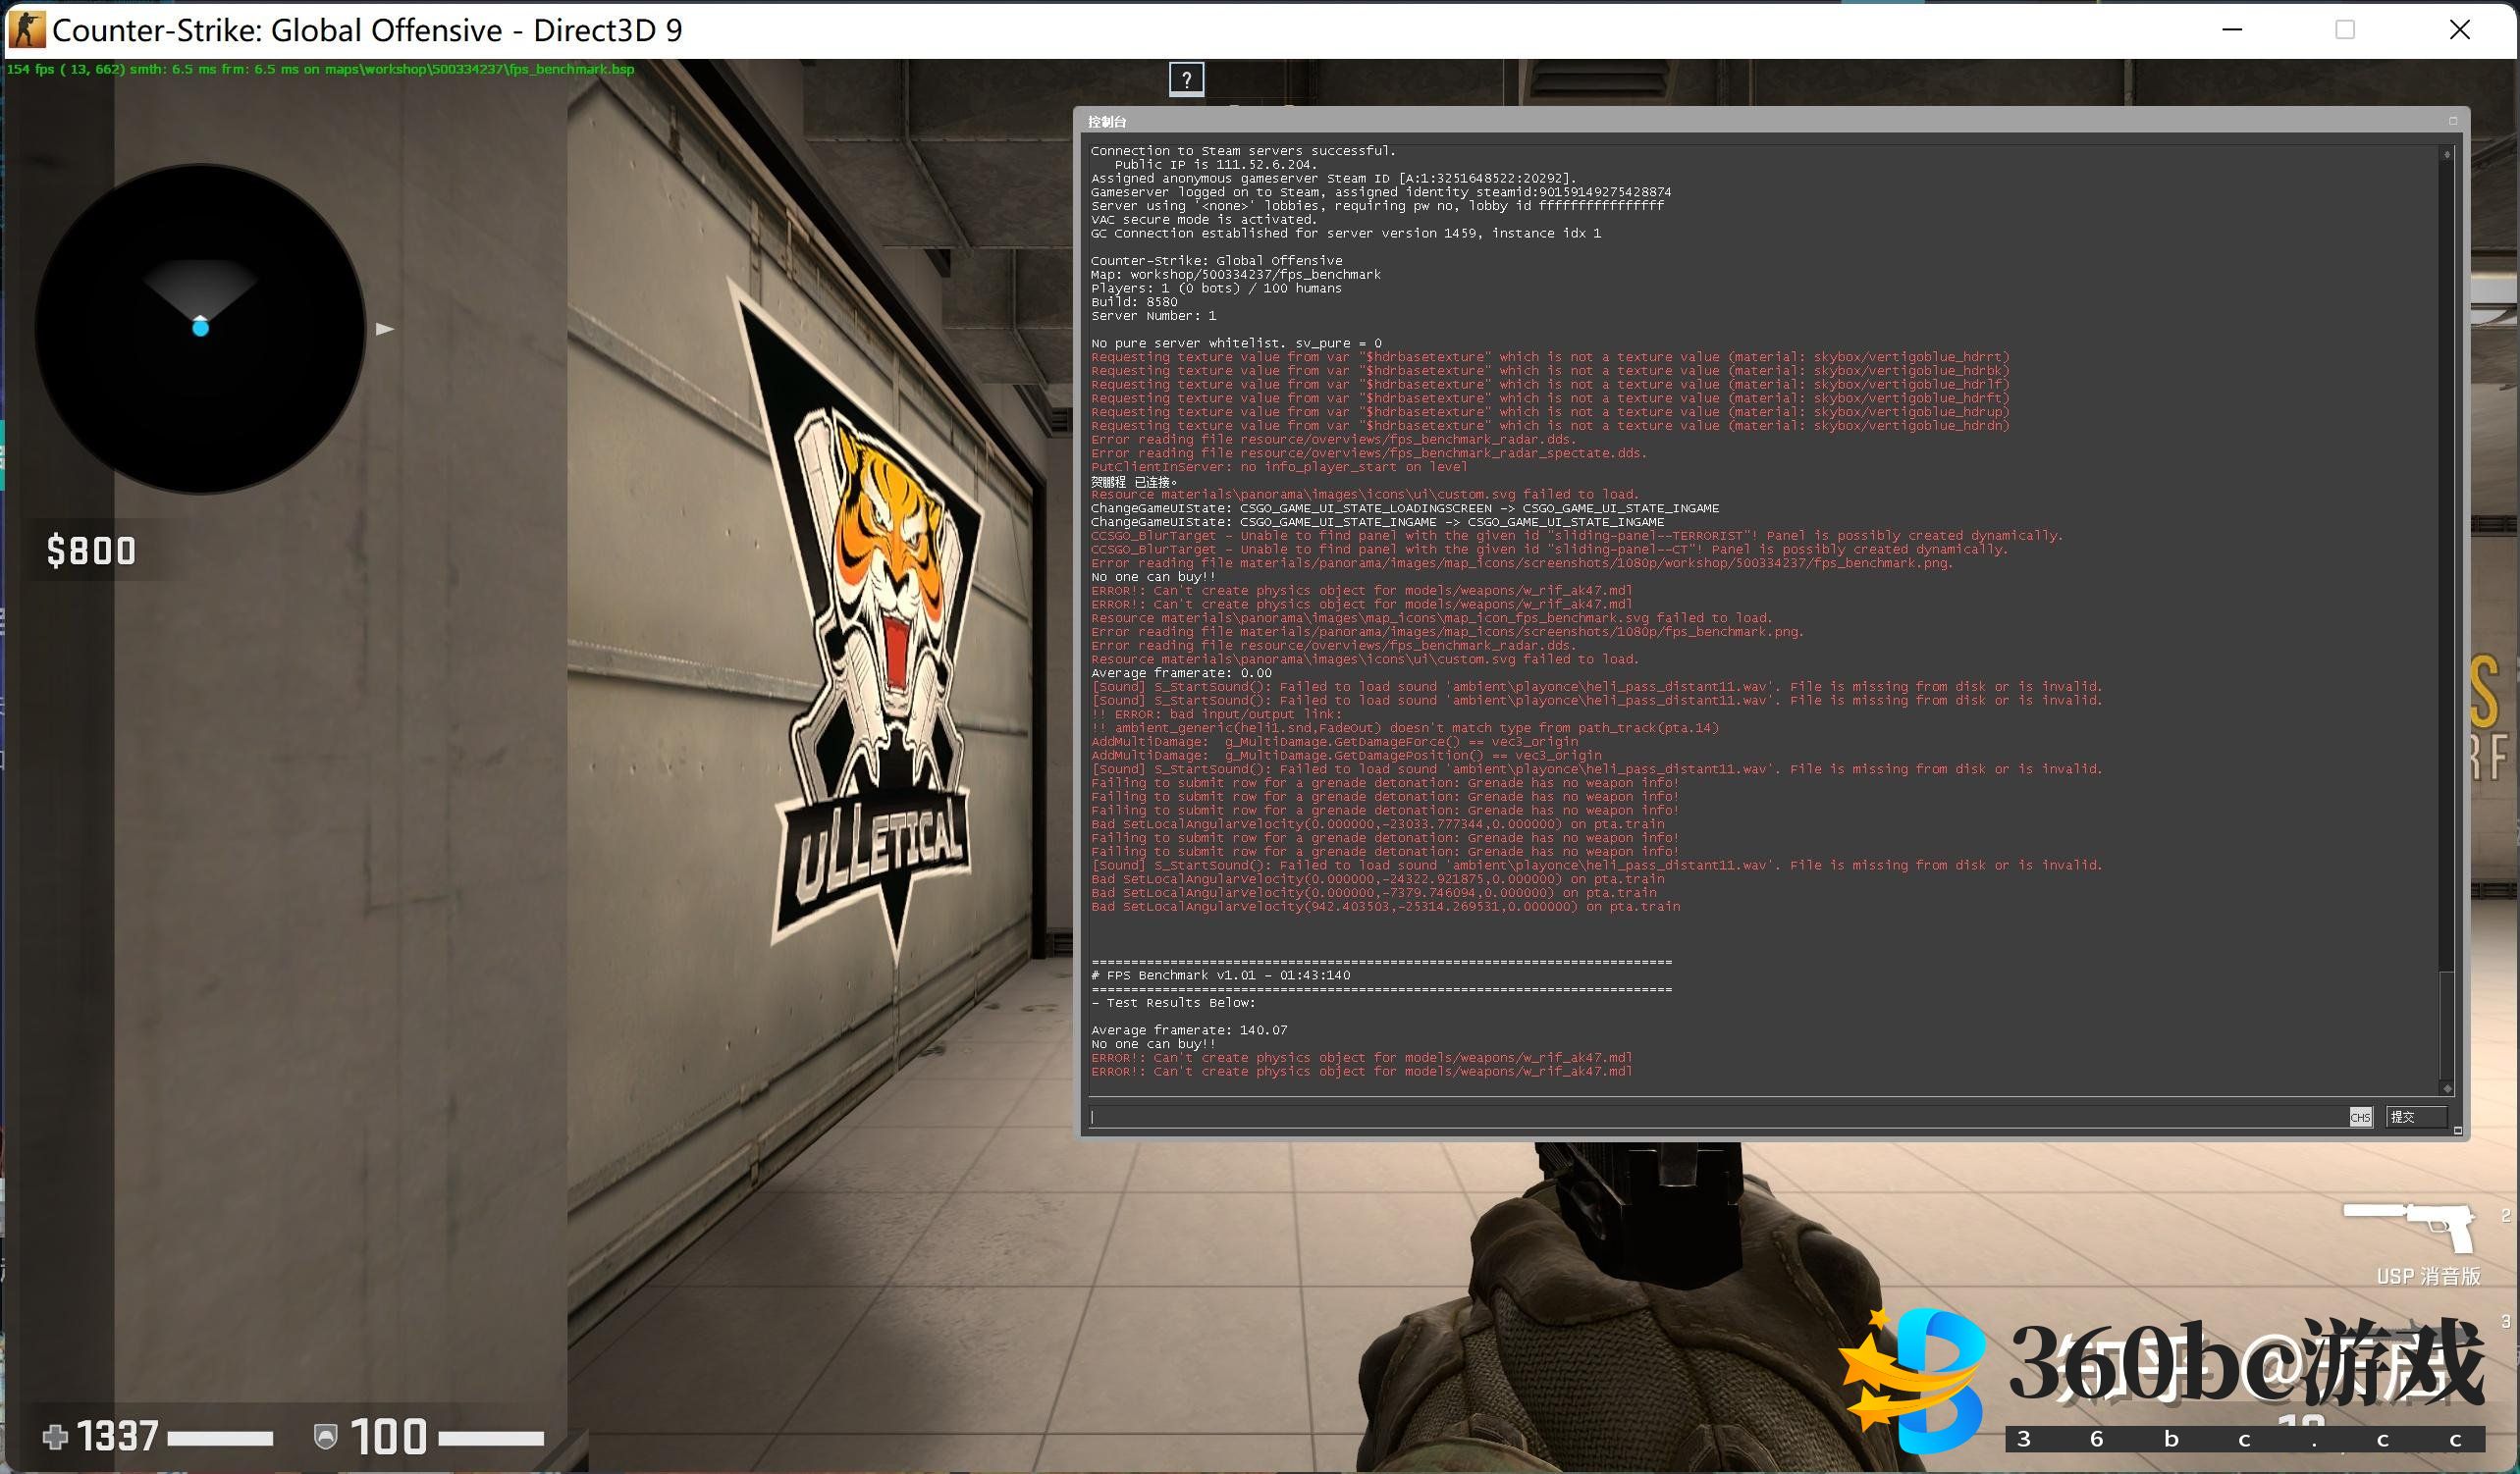
Task: Click the console vertical scrollbar thumb
Action: click(x=2447, y=1025)
